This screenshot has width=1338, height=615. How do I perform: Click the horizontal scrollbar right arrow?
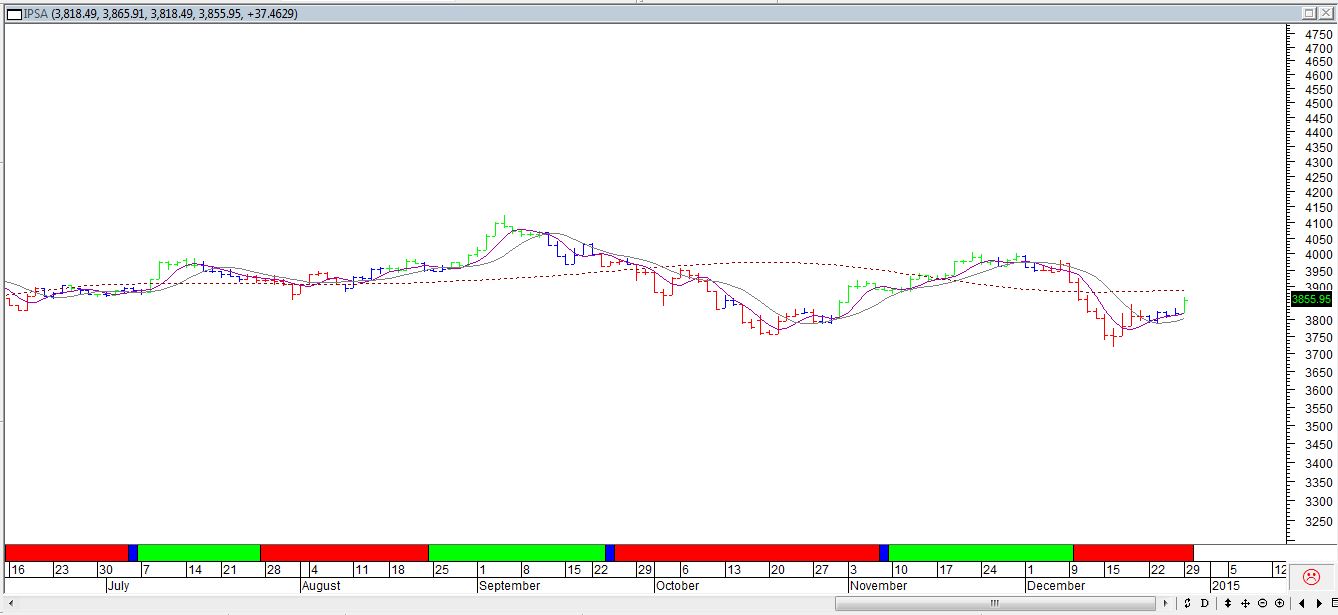(1165, 603)
